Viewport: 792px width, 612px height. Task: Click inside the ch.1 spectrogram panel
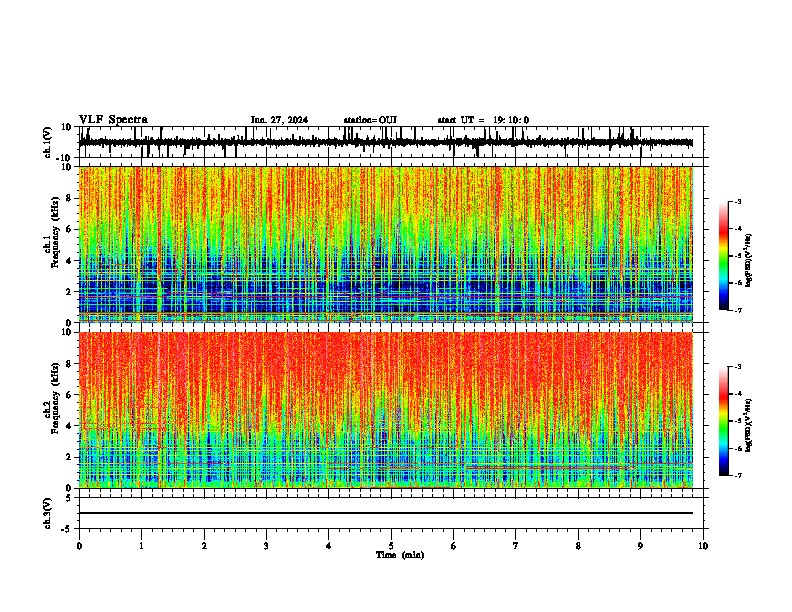386,244
